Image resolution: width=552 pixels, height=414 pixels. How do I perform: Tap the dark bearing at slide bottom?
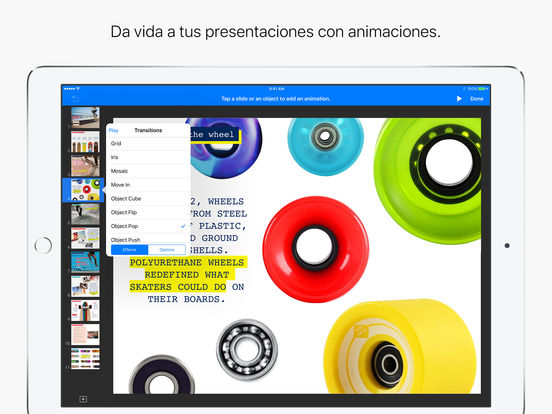tap(162, 375)
